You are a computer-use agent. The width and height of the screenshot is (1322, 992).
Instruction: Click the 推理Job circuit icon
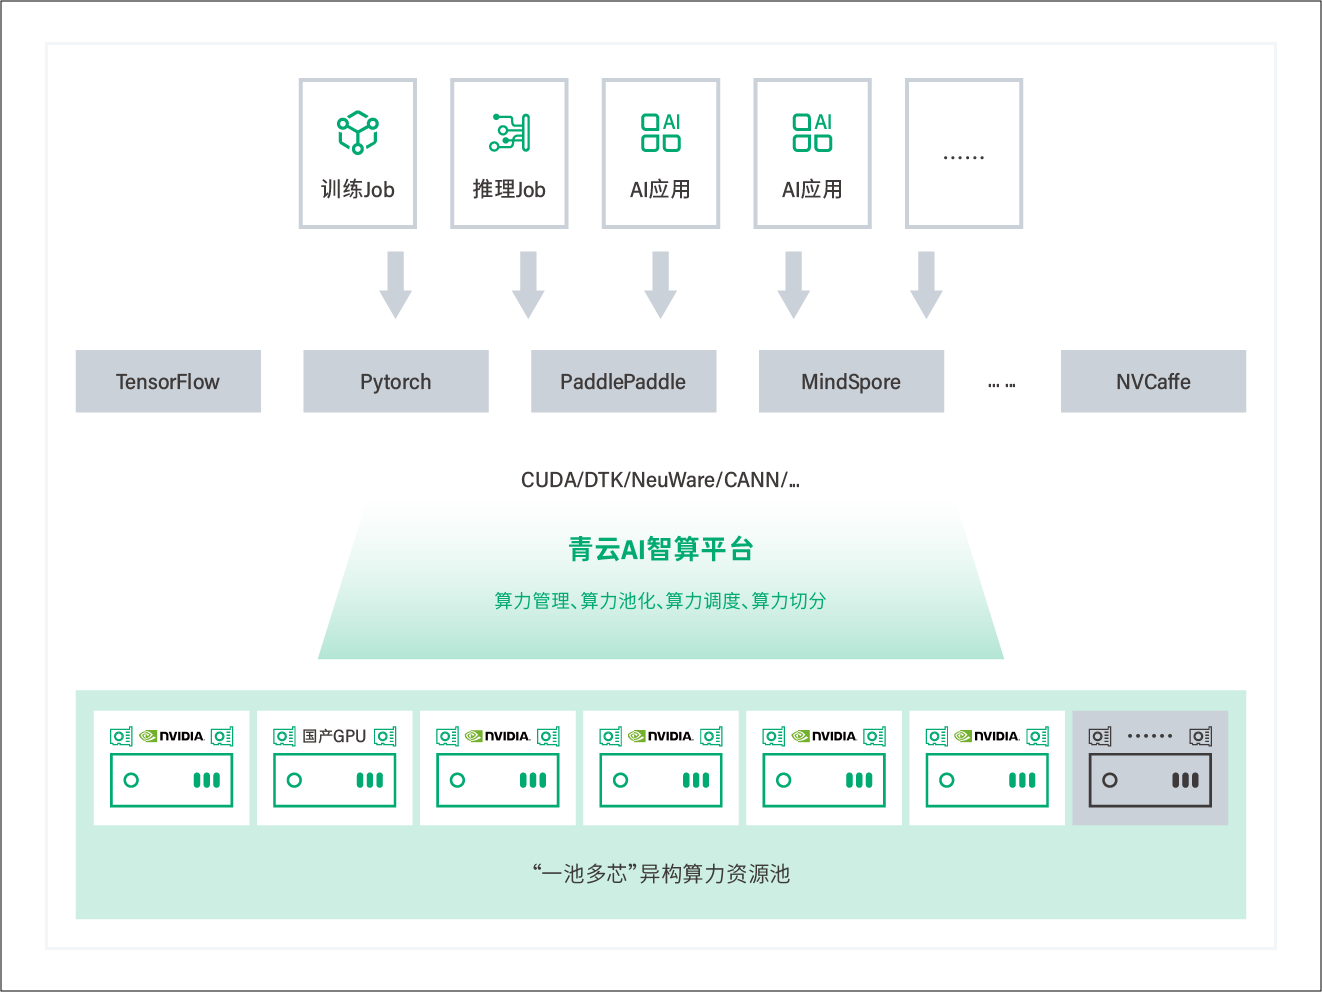point(509,132)
